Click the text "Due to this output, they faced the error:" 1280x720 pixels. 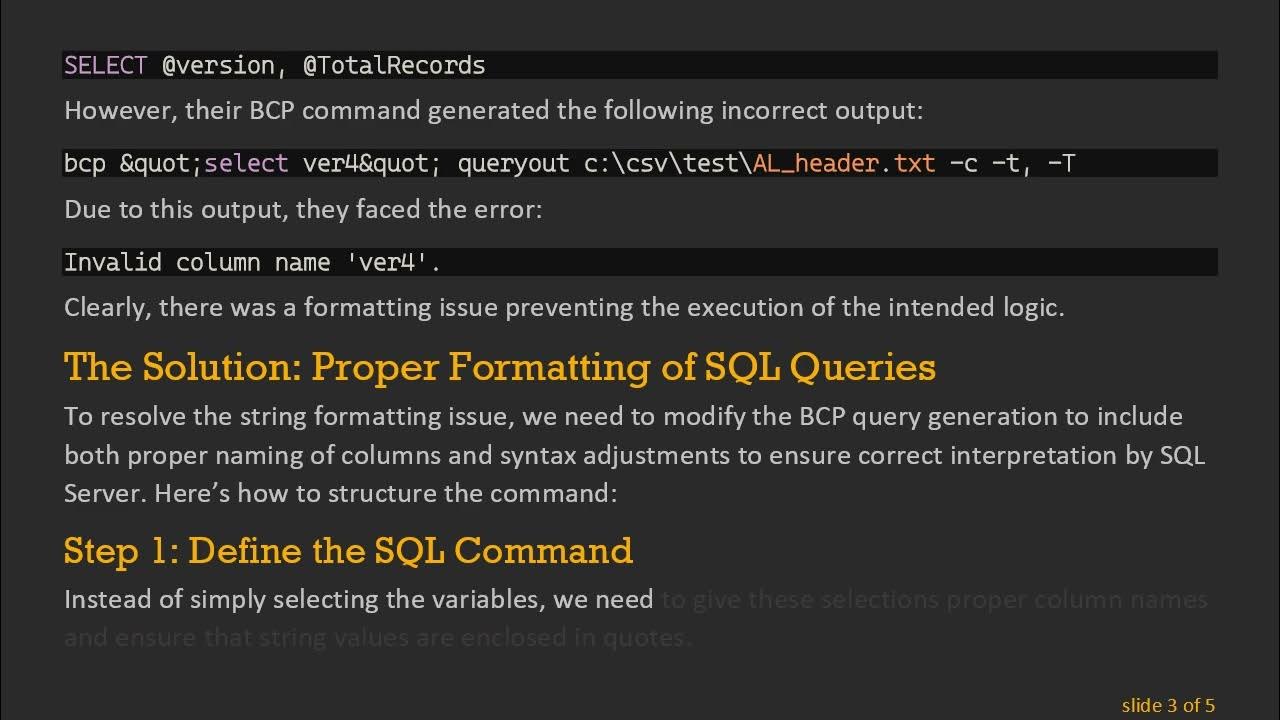(x=303, y=210)
